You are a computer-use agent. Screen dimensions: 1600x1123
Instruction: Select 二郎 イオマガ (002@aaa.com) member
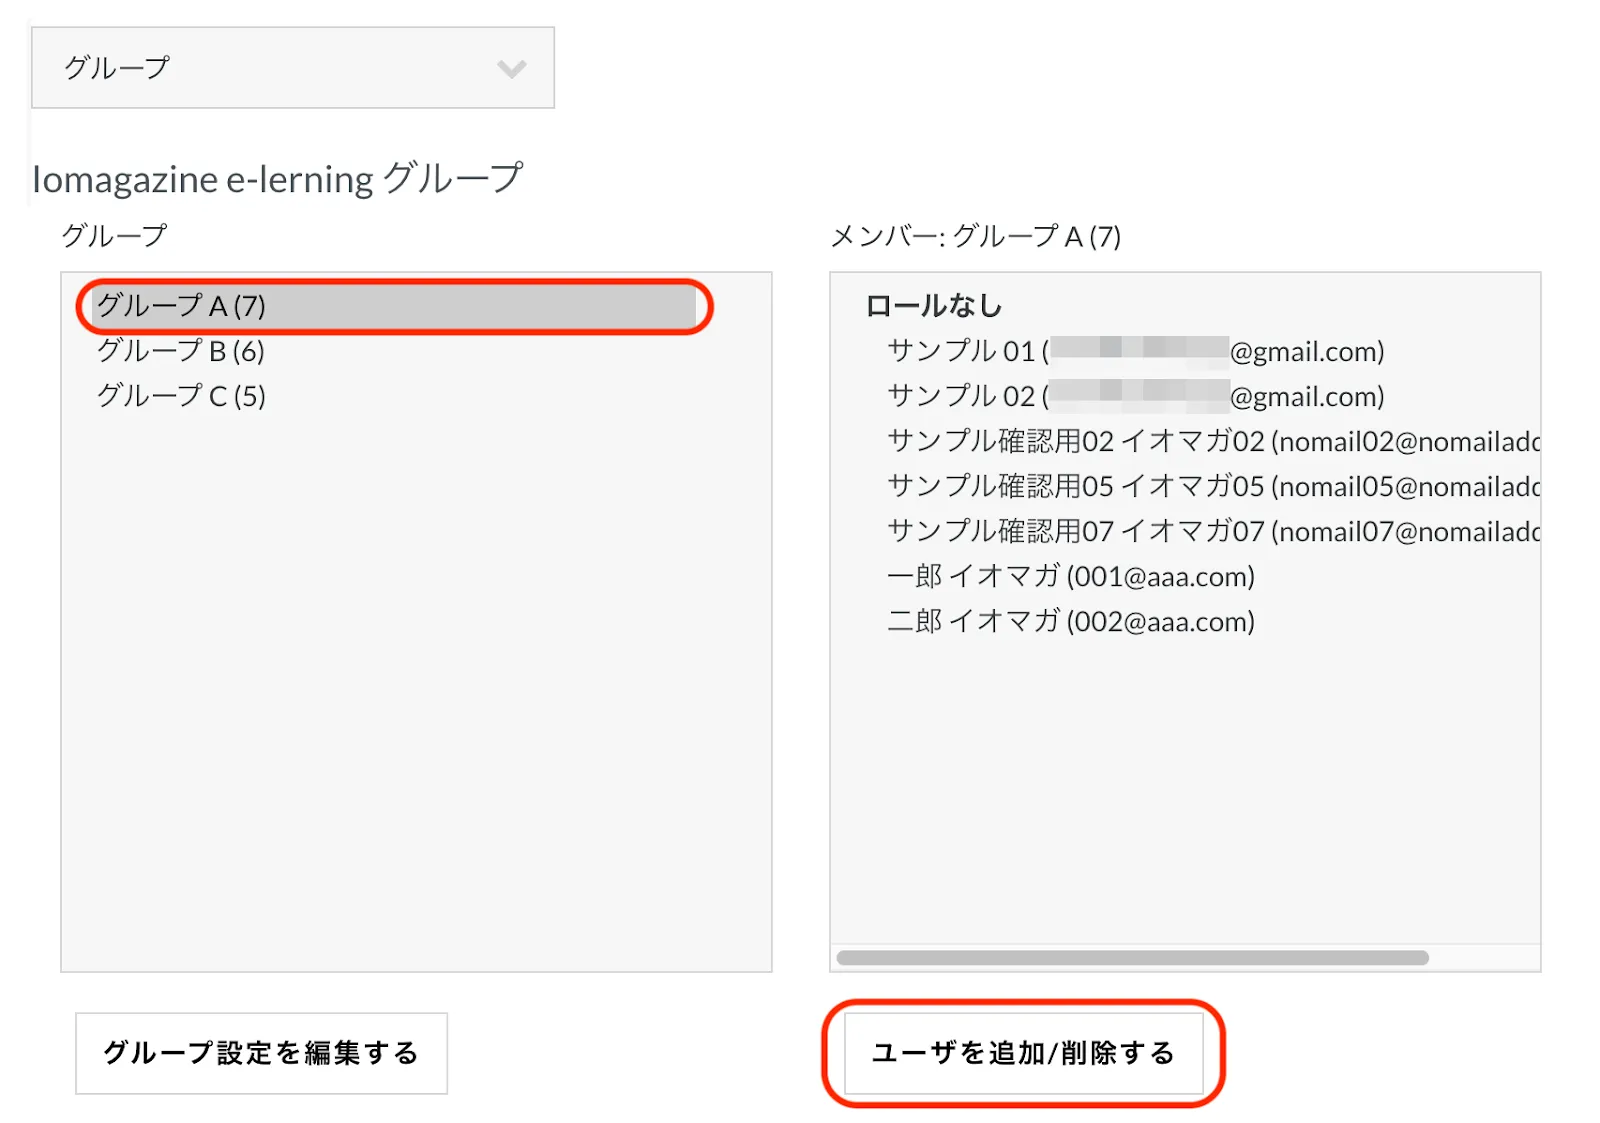[1070, 621]
